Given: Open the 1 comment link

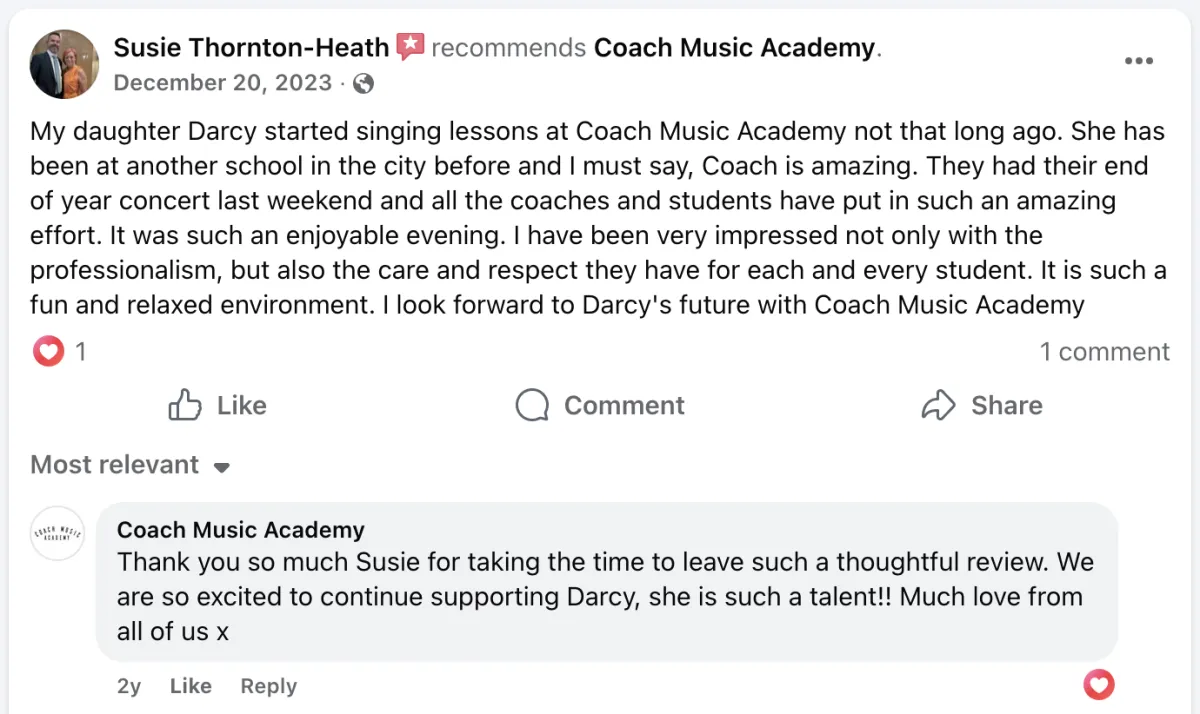Looking at the screenshot, I should (1104, 352).
